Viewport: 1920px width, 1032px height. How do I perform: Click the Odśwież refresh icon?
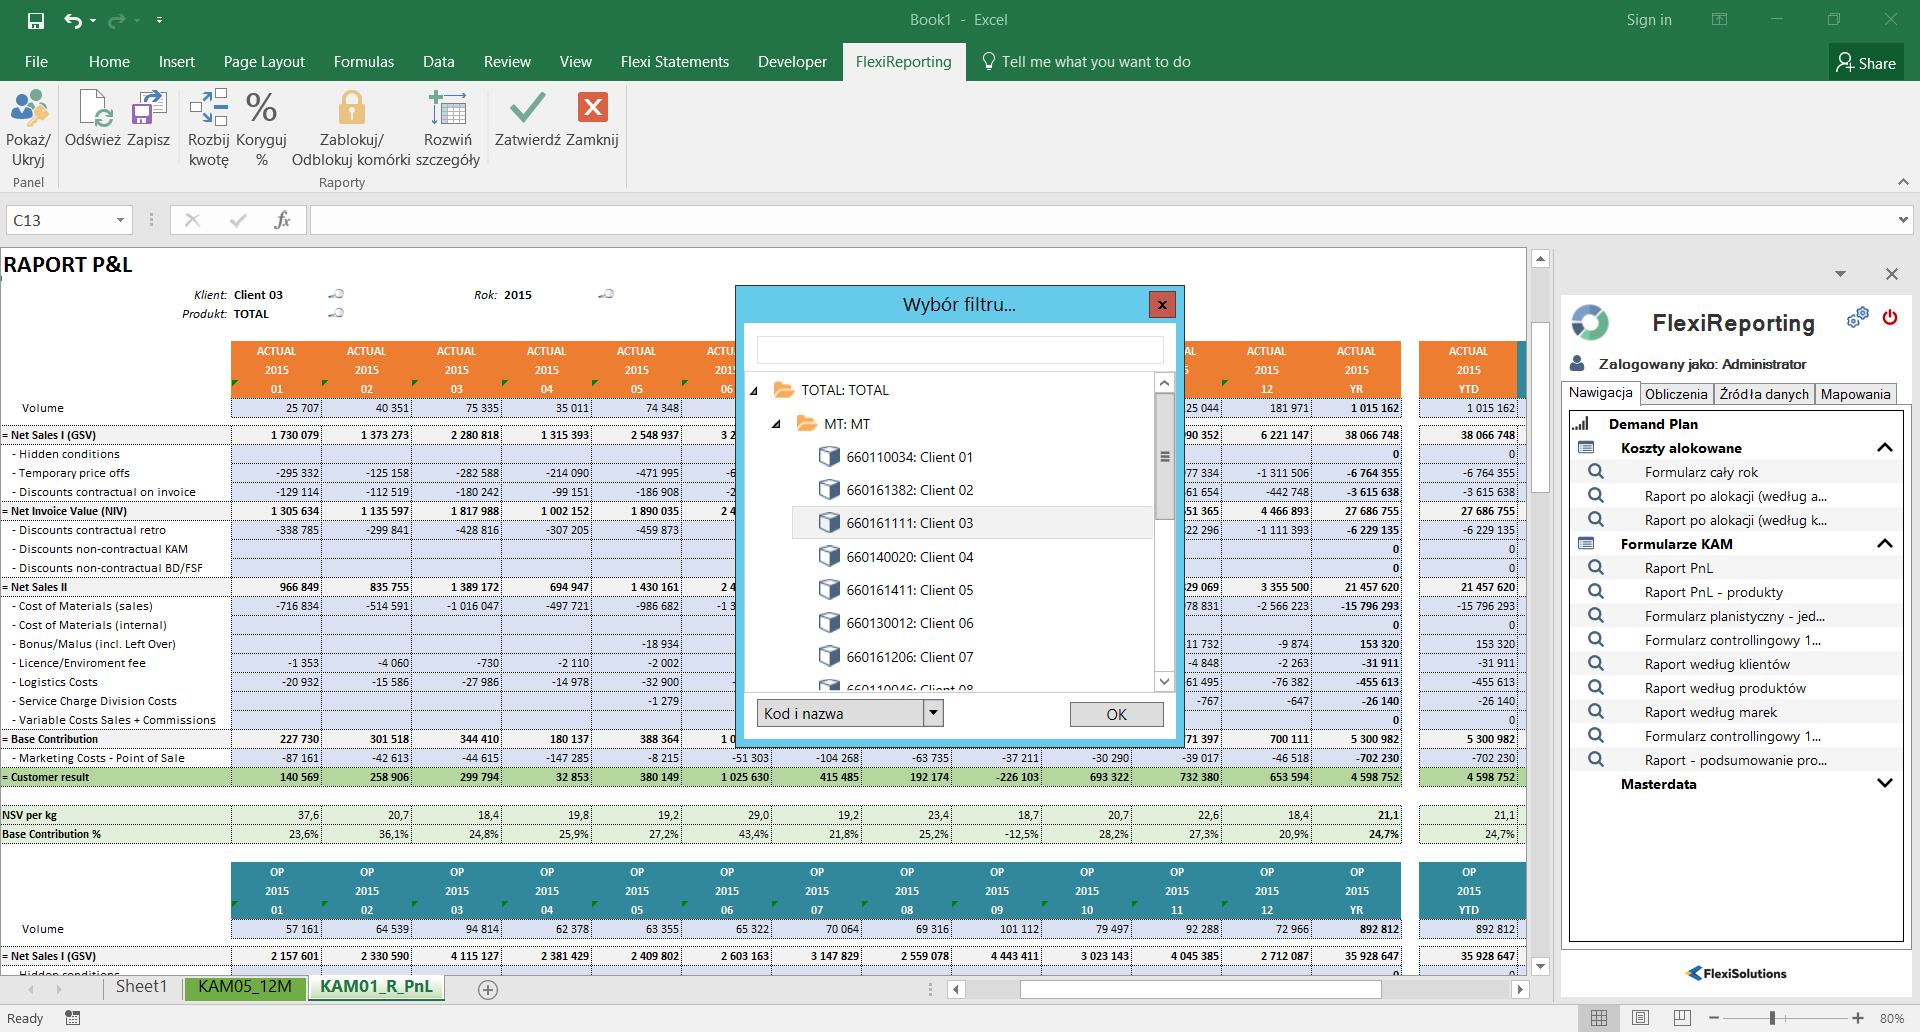pos(93,109)
